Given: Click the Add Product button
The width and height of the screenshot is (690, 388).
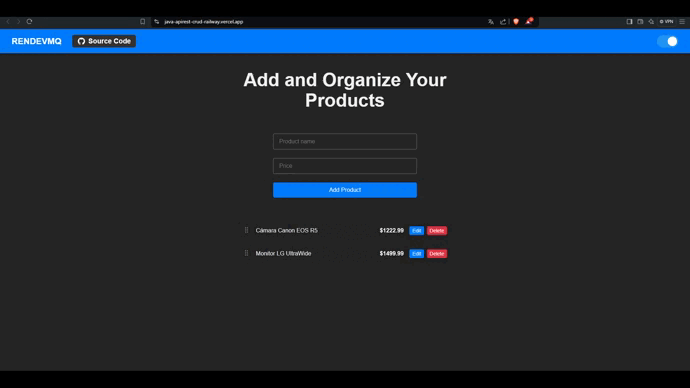Looking at the screenshot, I should [345, 190].
